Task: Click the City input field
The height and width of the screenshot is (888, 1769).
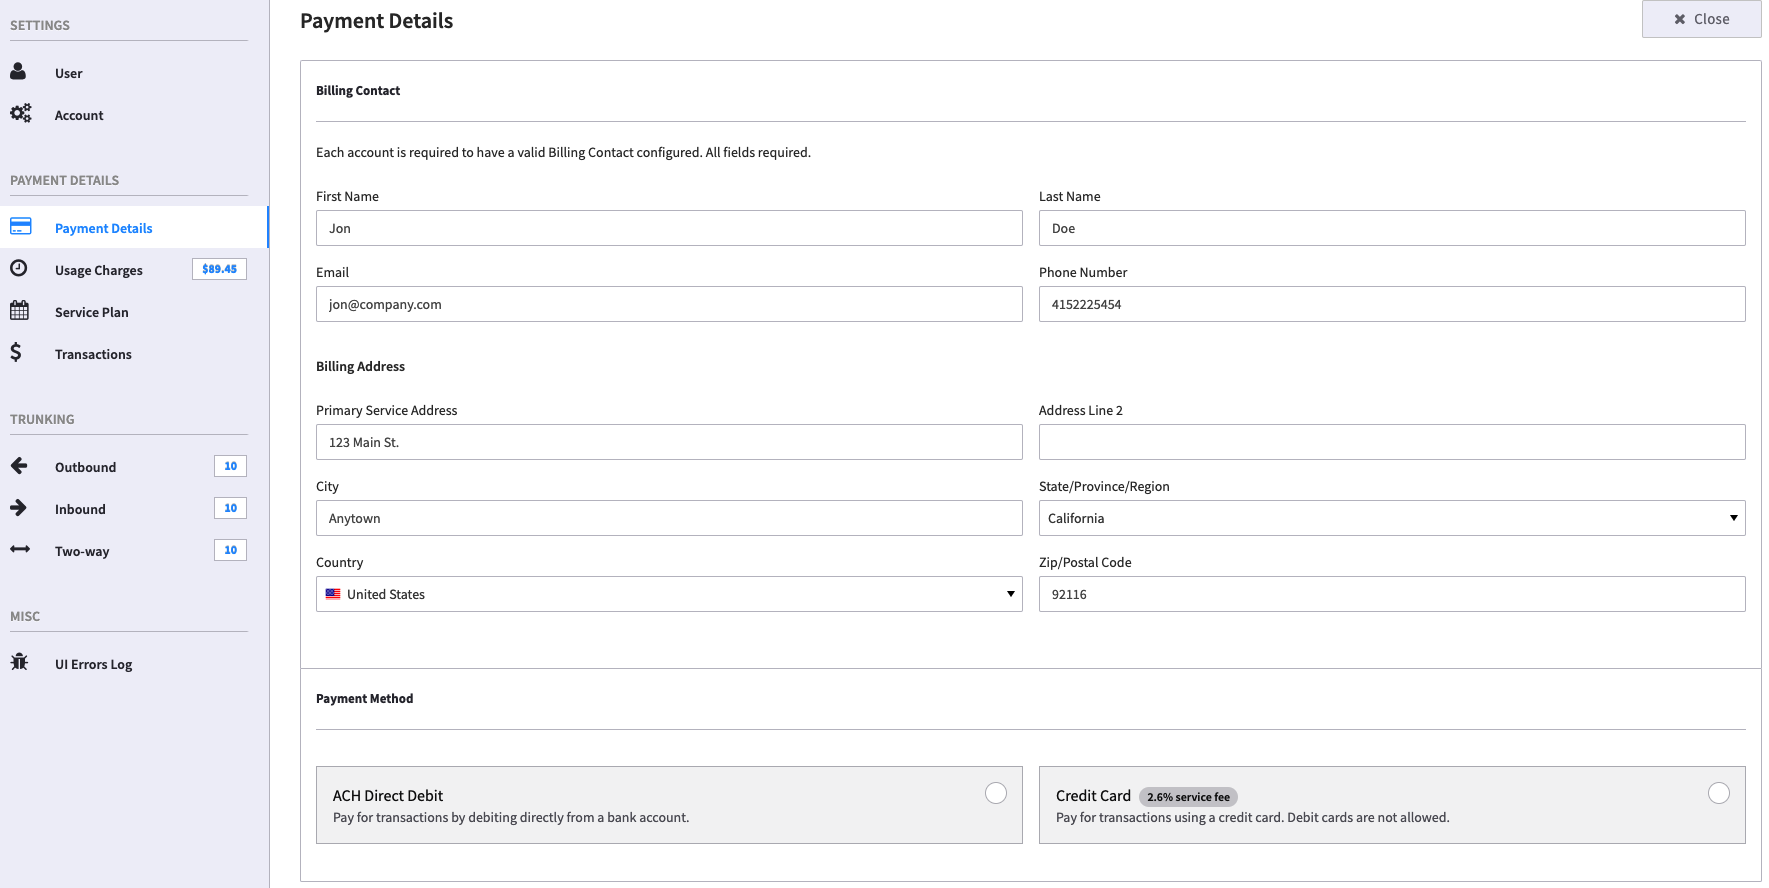Action: (x=669, y=518)
